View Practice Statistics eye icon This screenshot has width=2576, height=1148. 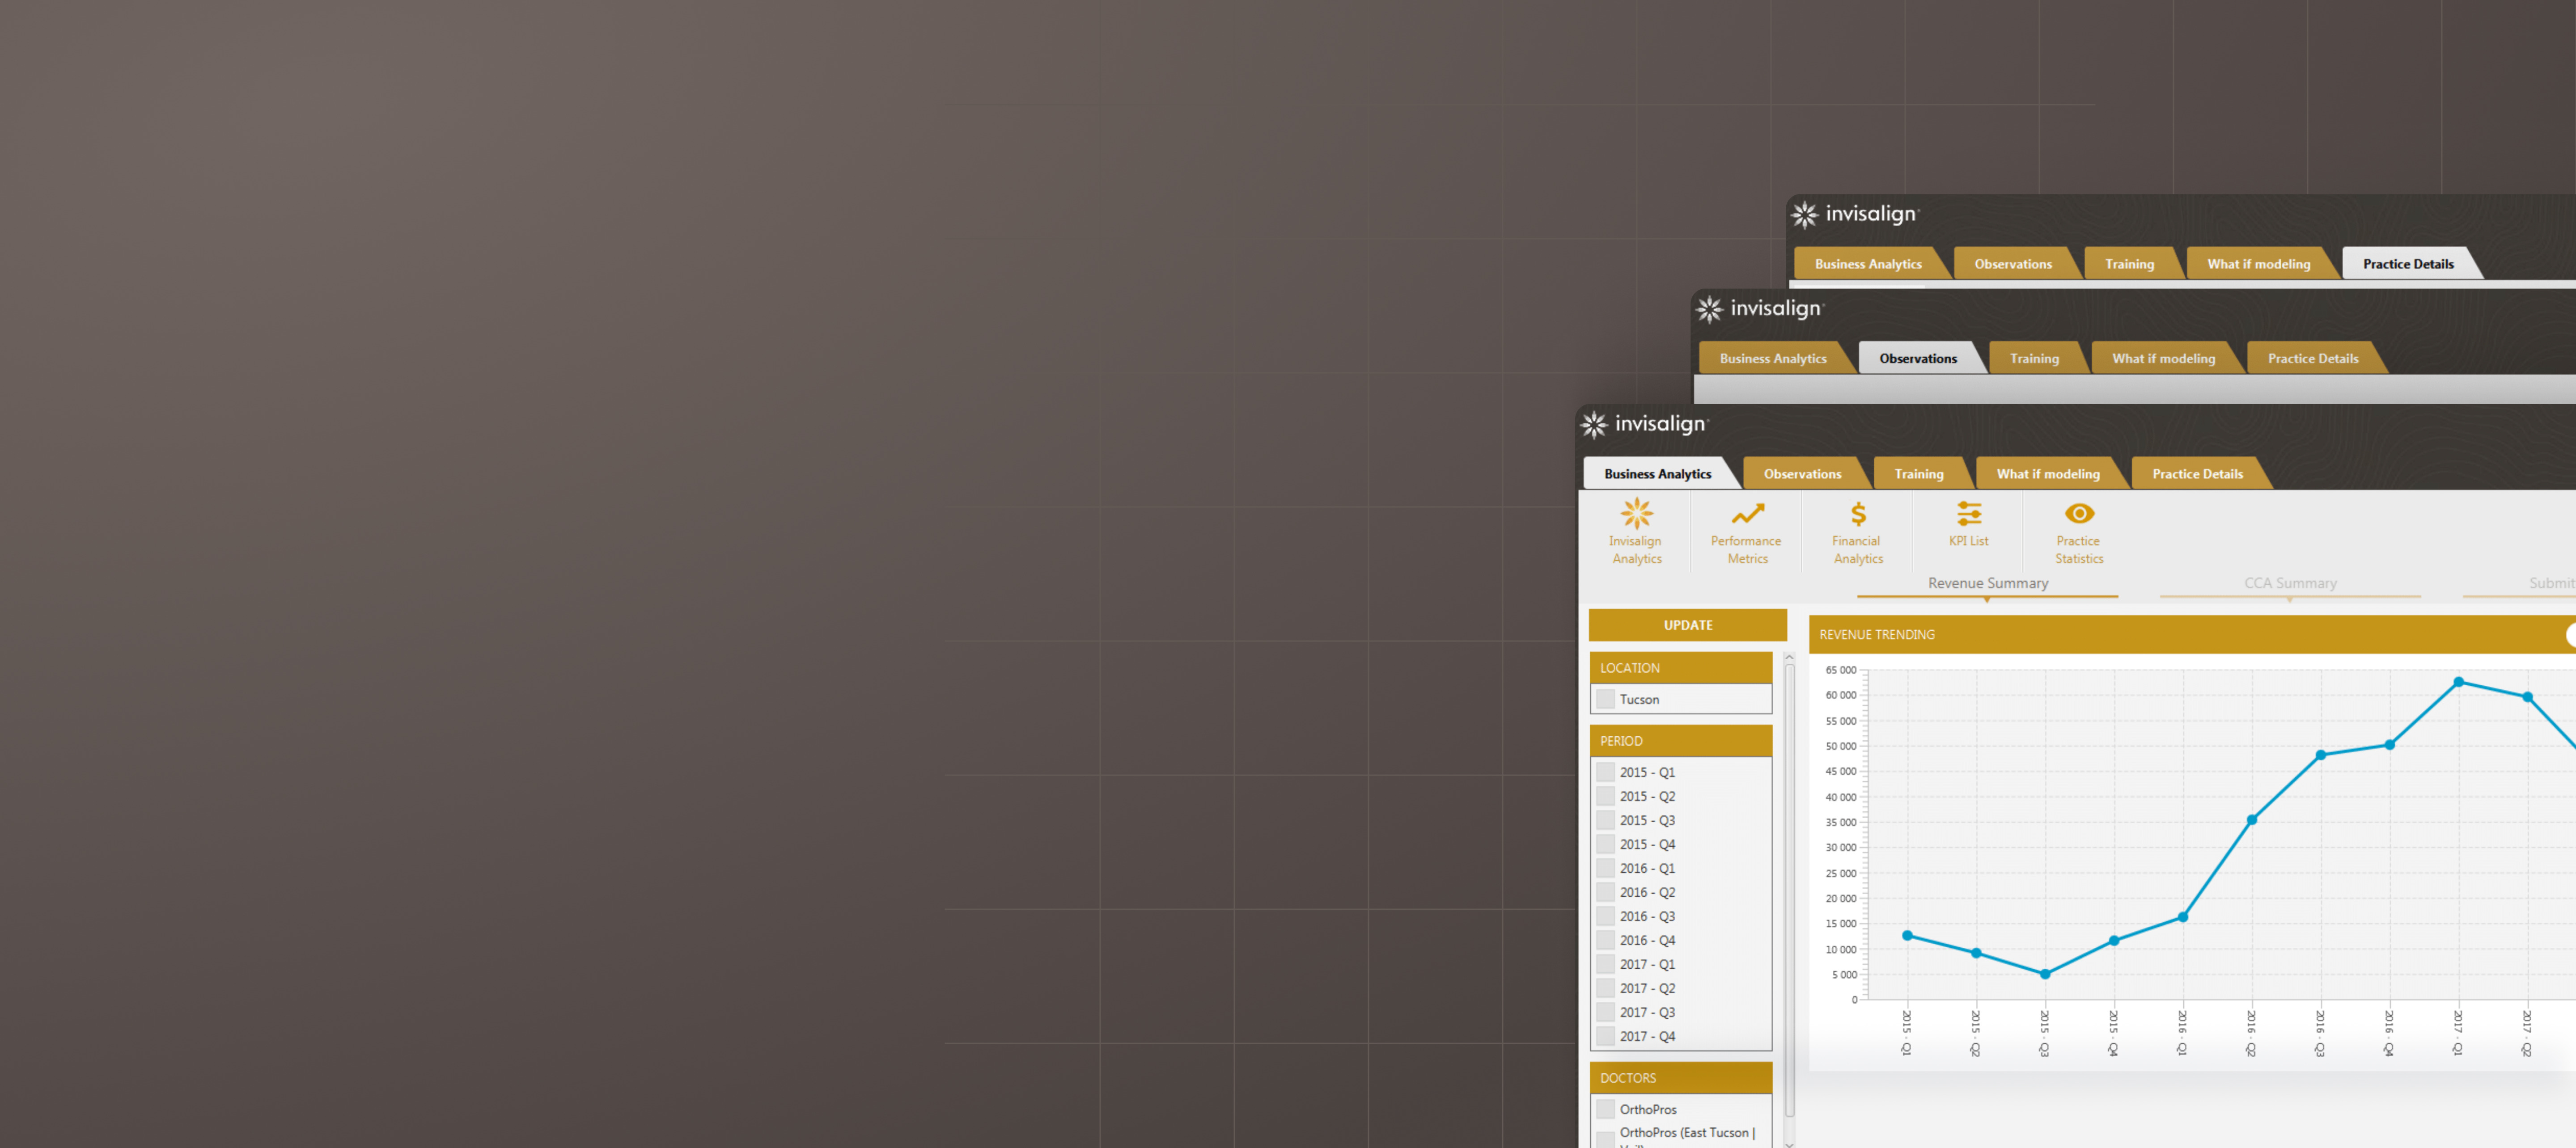pos(2079,514)
